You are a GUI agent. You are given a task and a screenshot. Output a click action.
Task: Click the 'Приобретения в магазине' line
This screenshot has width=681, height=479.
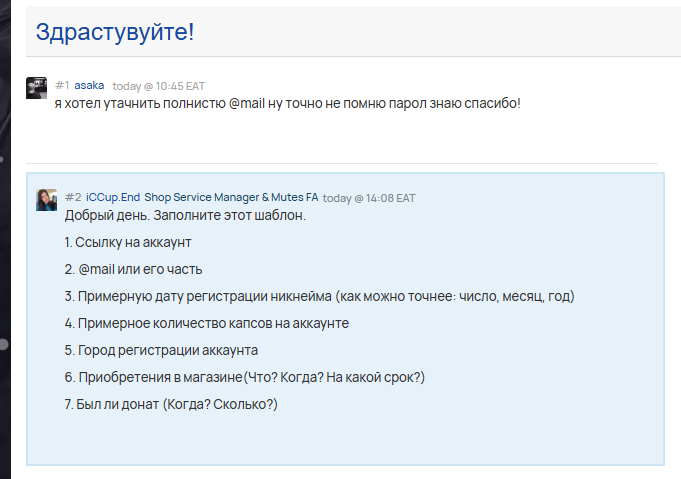click(x=245, y=377)
